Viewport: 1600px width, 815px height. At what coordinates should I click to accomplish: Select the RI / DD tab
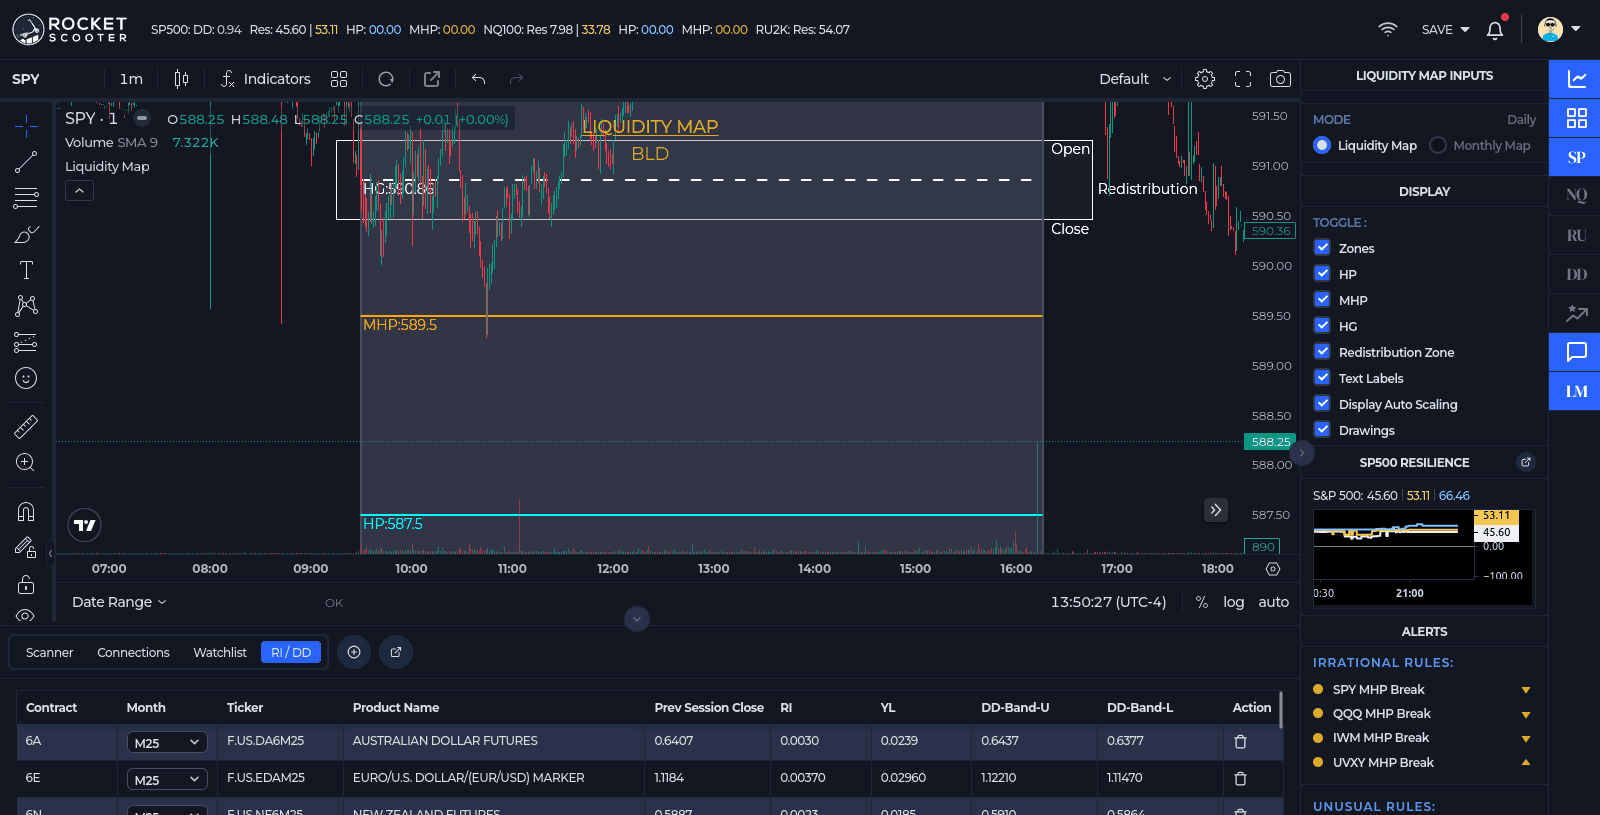click(291, 652)
